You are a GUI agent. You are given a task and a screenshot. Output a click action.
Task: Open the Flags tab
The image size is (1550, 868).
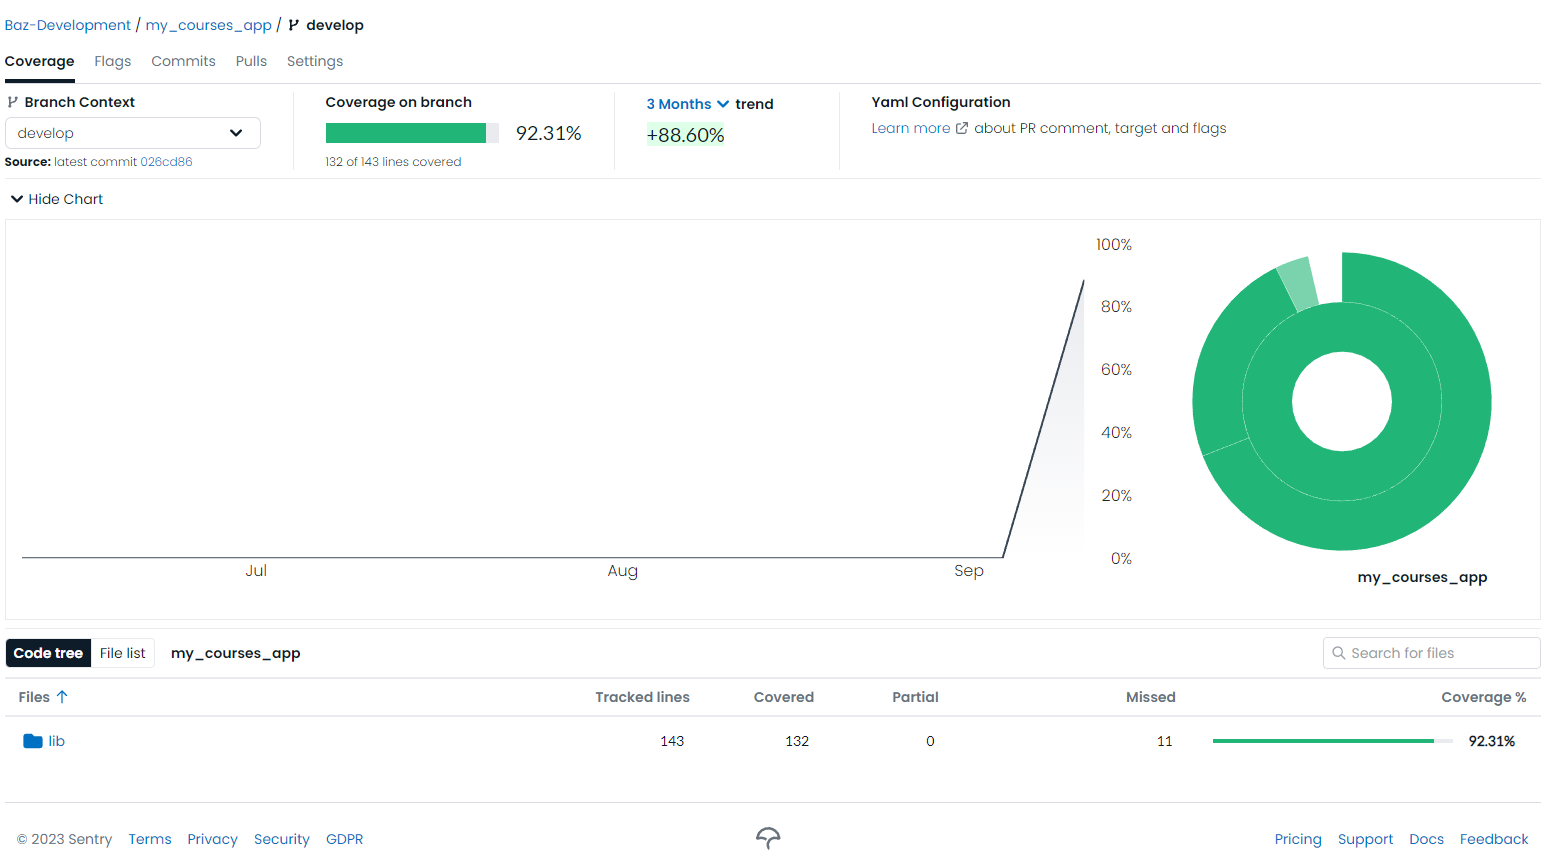(x=113, y=61)
